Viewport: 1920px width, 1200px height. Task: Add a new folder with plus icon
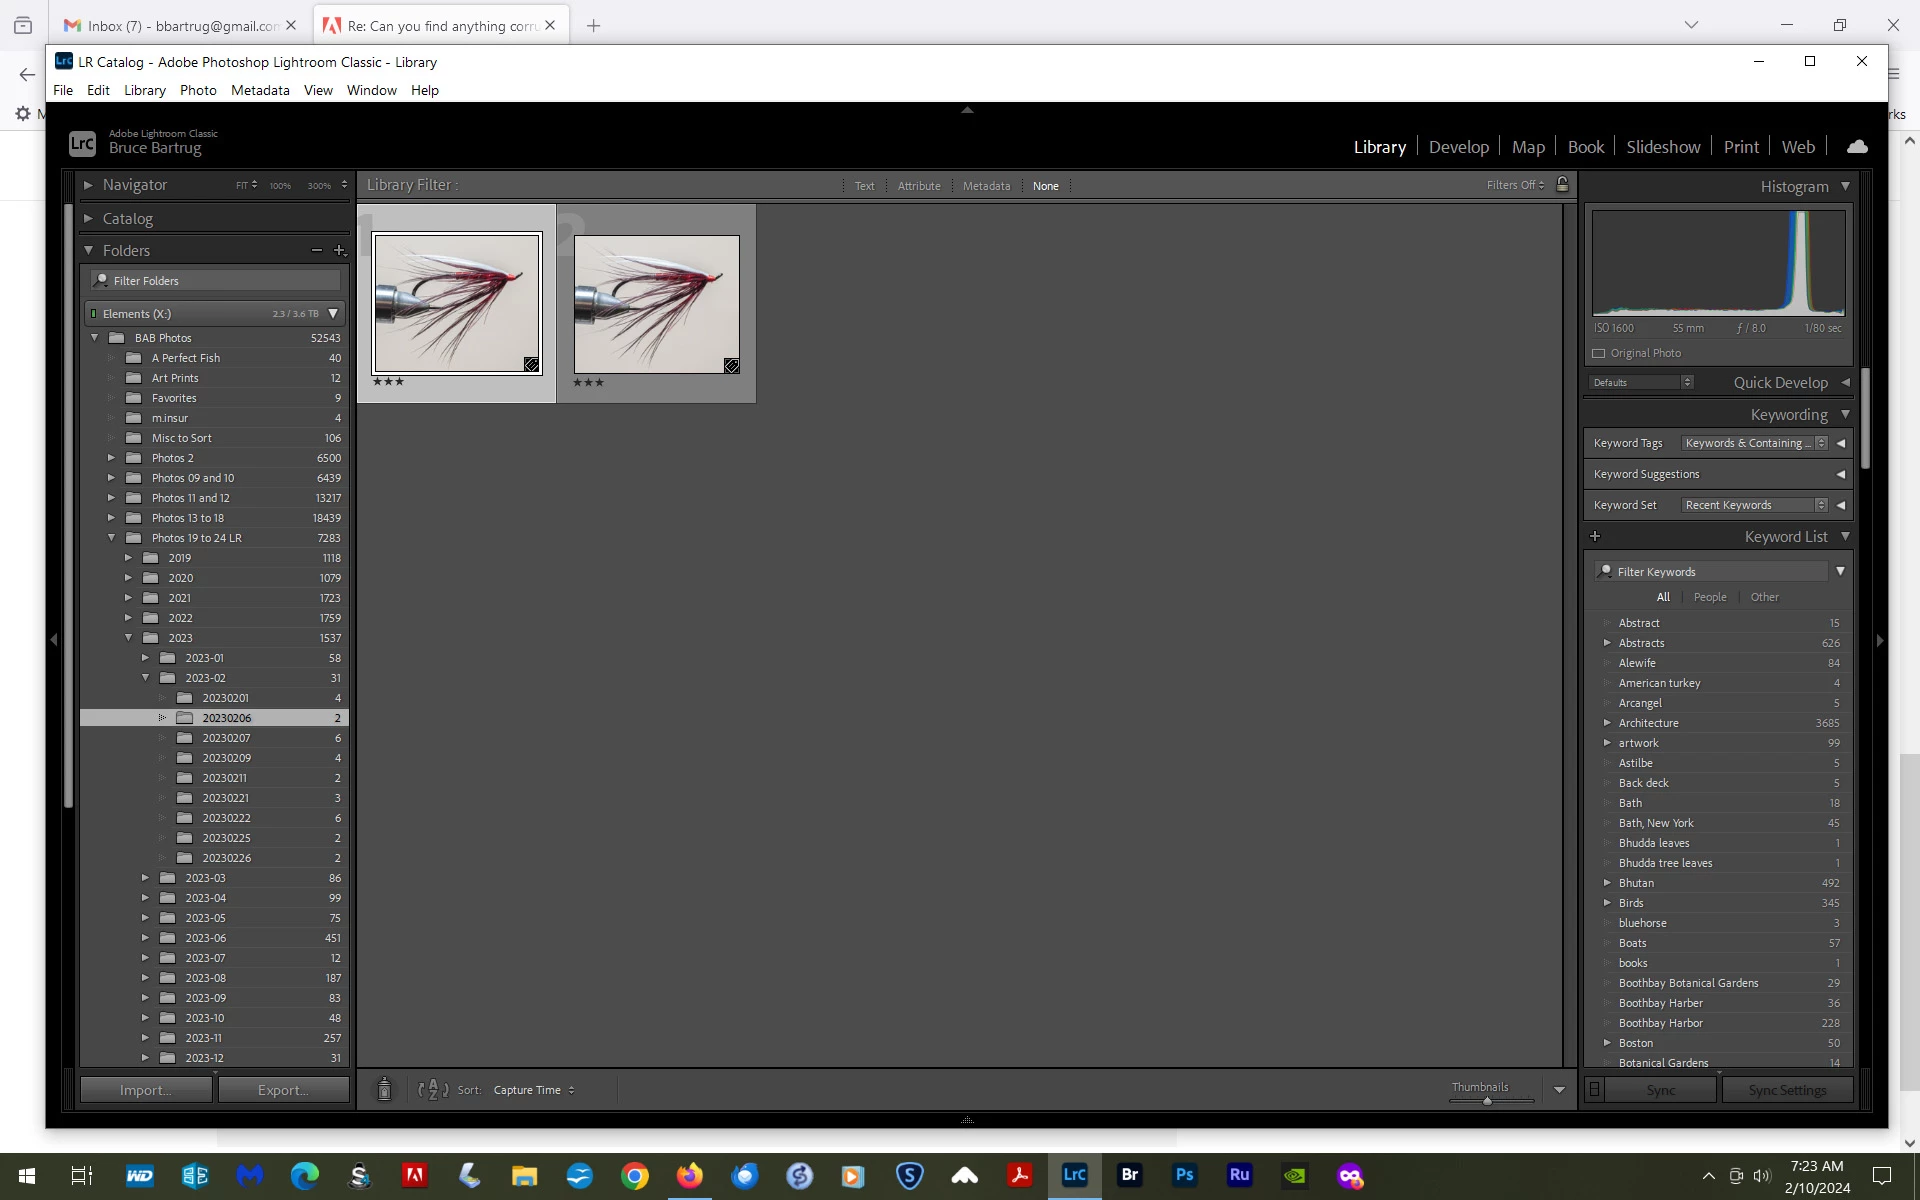[x=339, y=250]
